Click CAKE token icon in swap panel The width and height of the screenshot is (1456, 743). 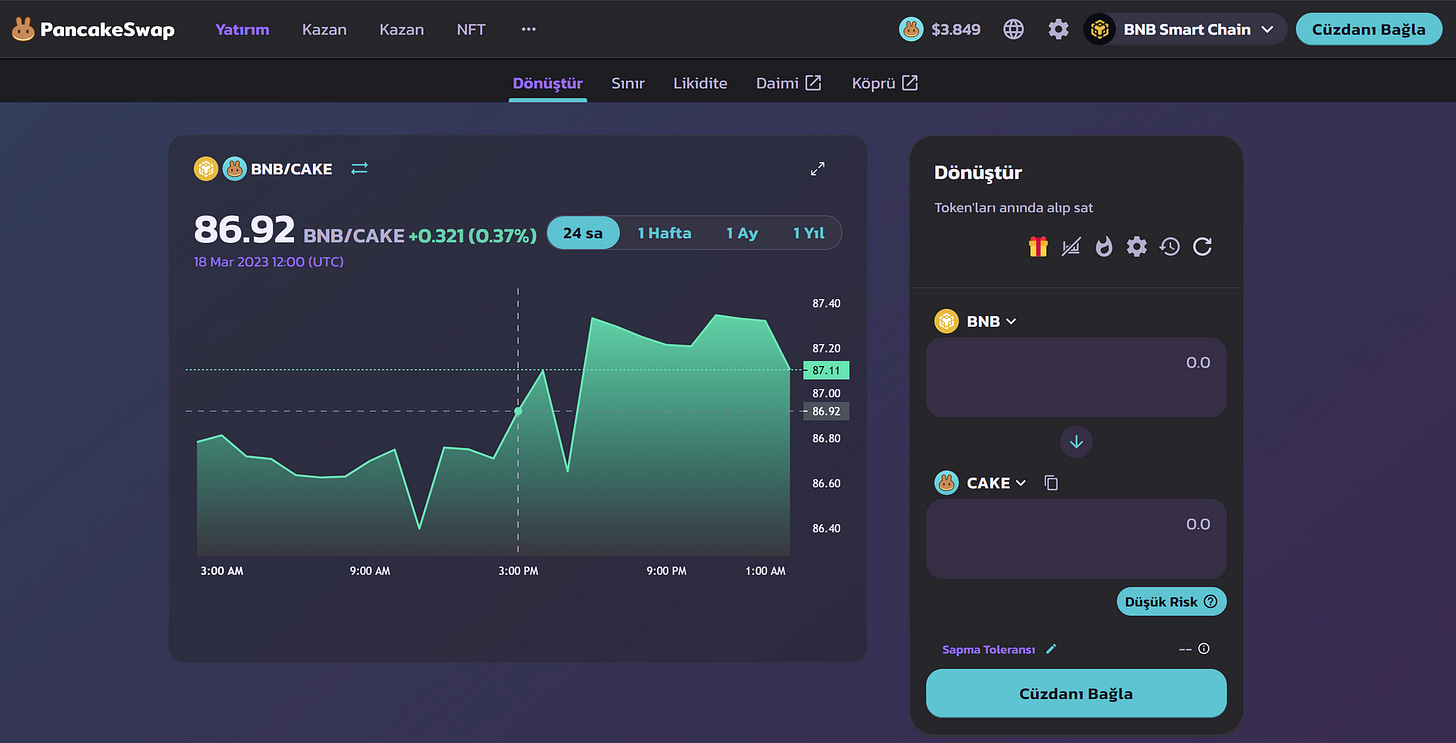click(x=946, y=483)
